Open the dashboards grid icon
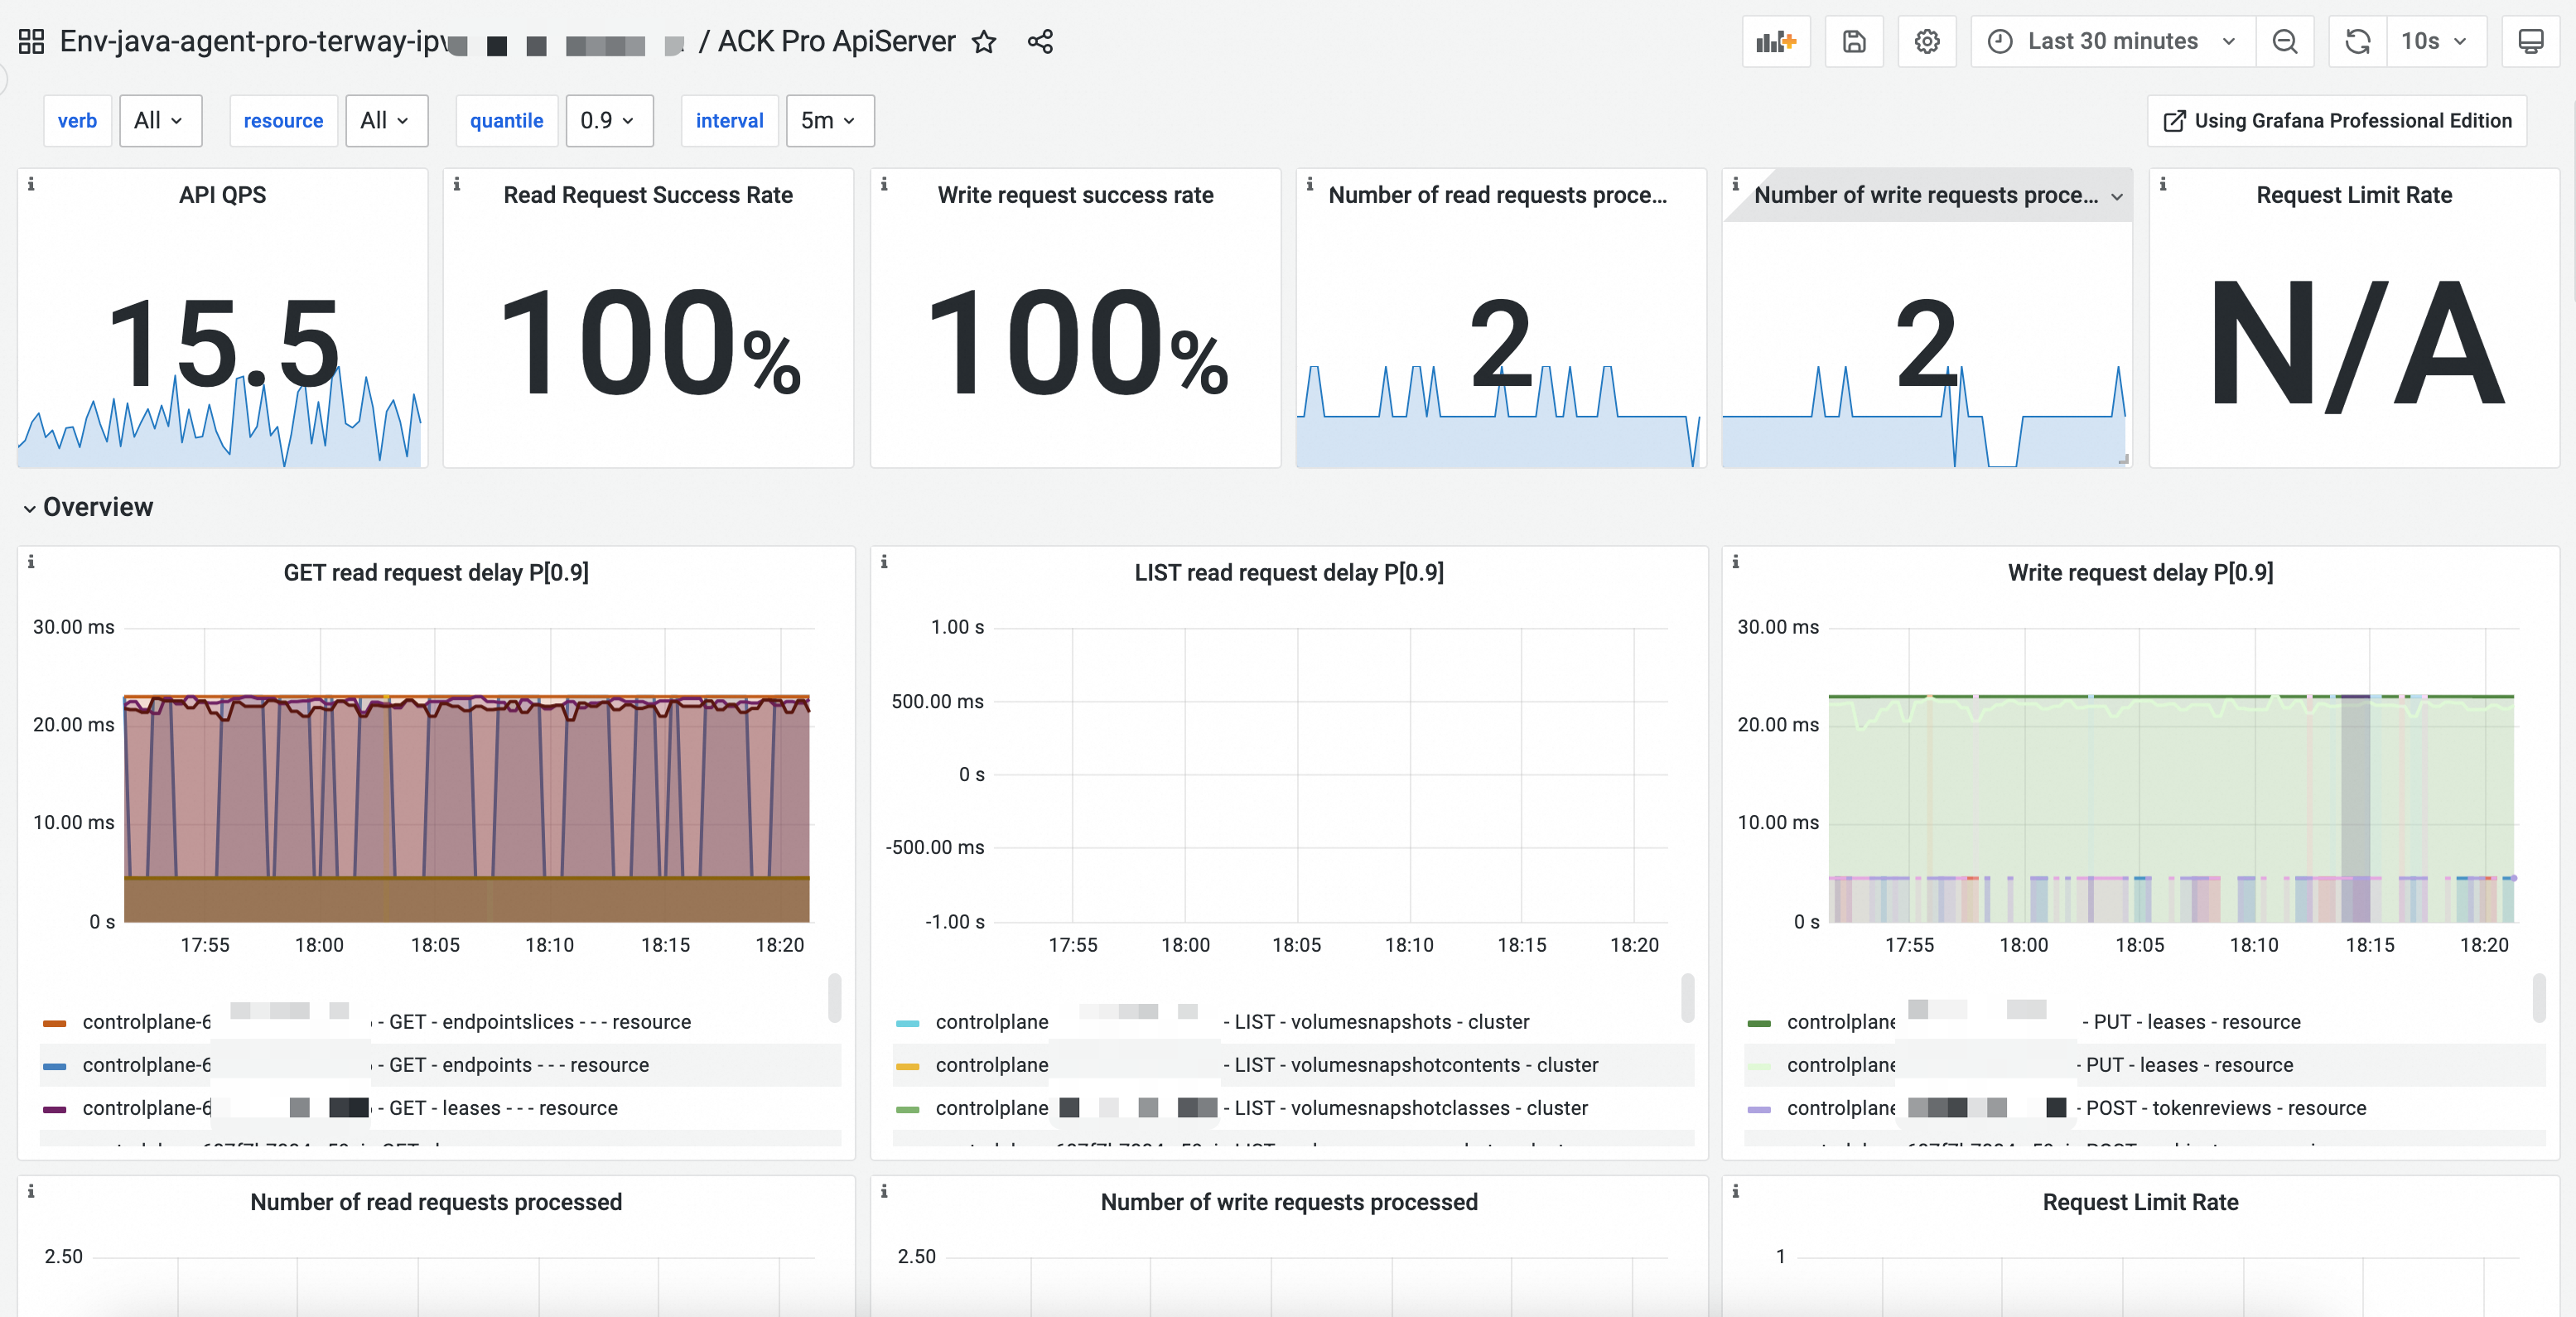Screen dimensions: 2576x1317 (31, 41)
